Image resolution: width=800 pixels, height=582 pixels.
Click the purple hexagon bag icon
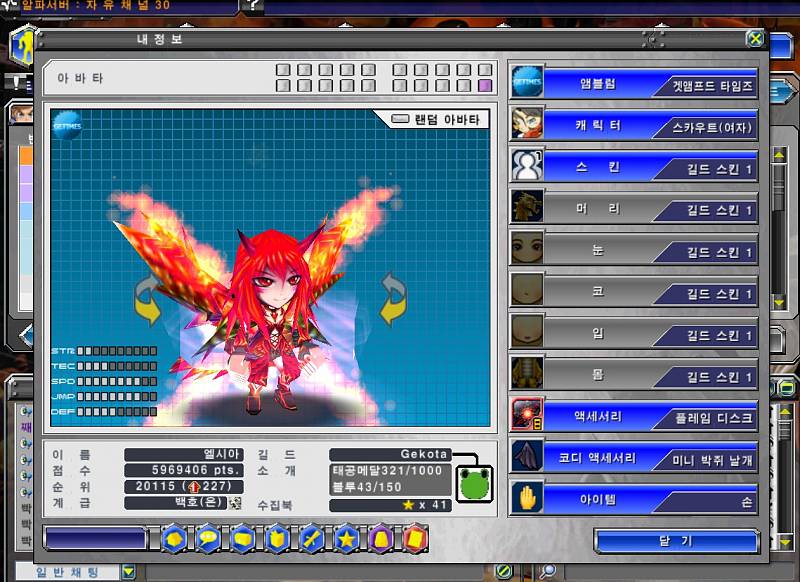tap(381, 539)
